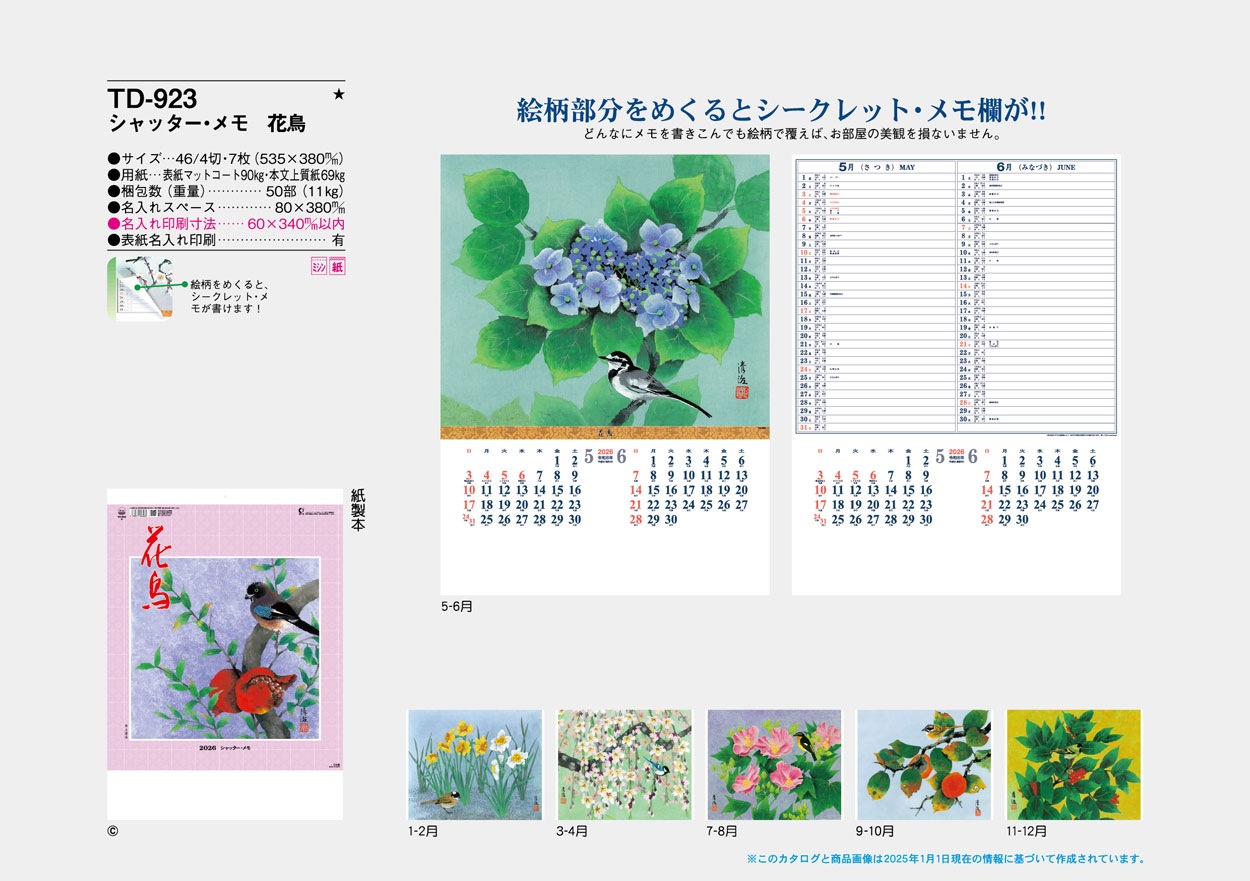Click the pink ミシン perforation icon
The height and width of the screenshot is (881, 1250).
319,267
